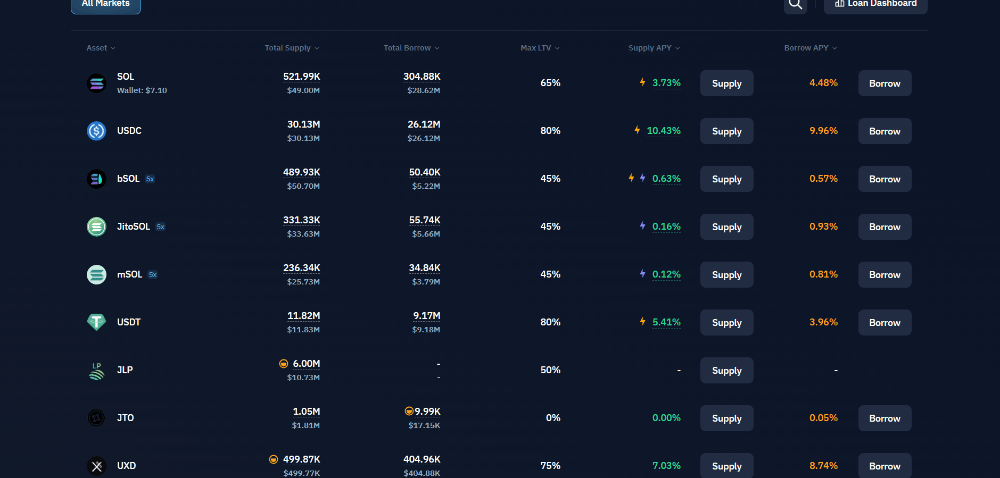The height and width of the screenshot is (478, 1000).
Task: Supply bSOL
Action: (x=726, y=178)
